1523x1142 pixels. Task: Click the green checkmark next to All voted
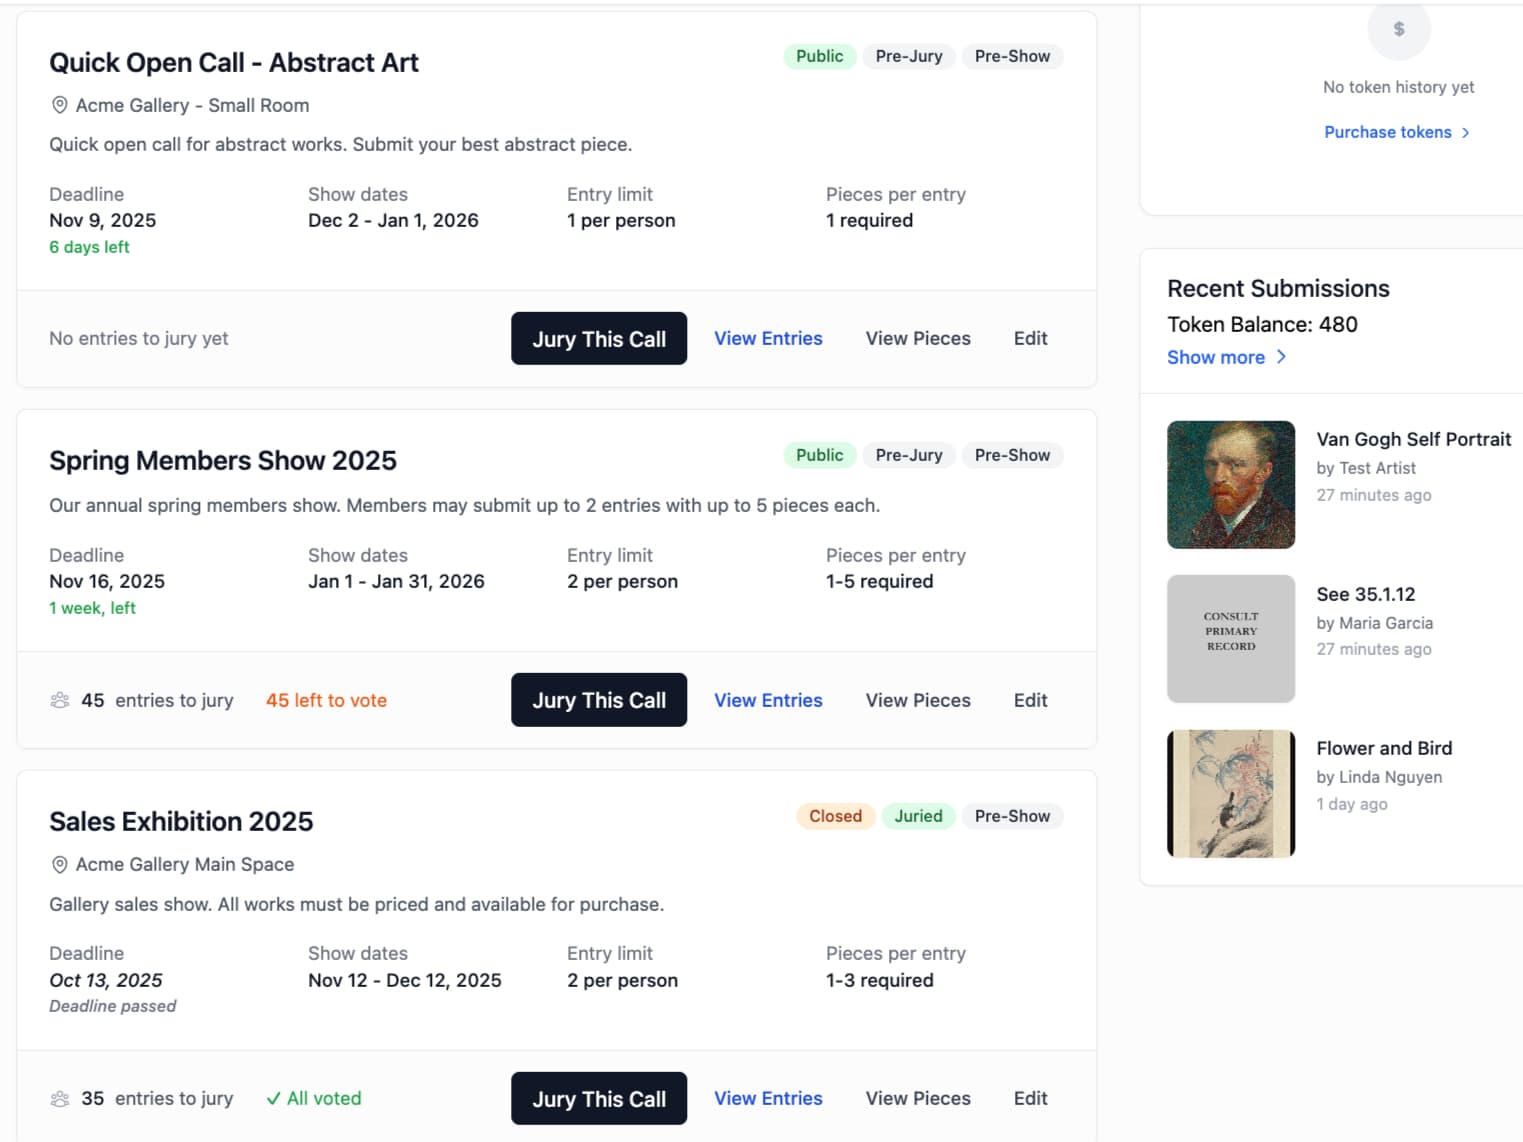click(x=273, y=1098)
